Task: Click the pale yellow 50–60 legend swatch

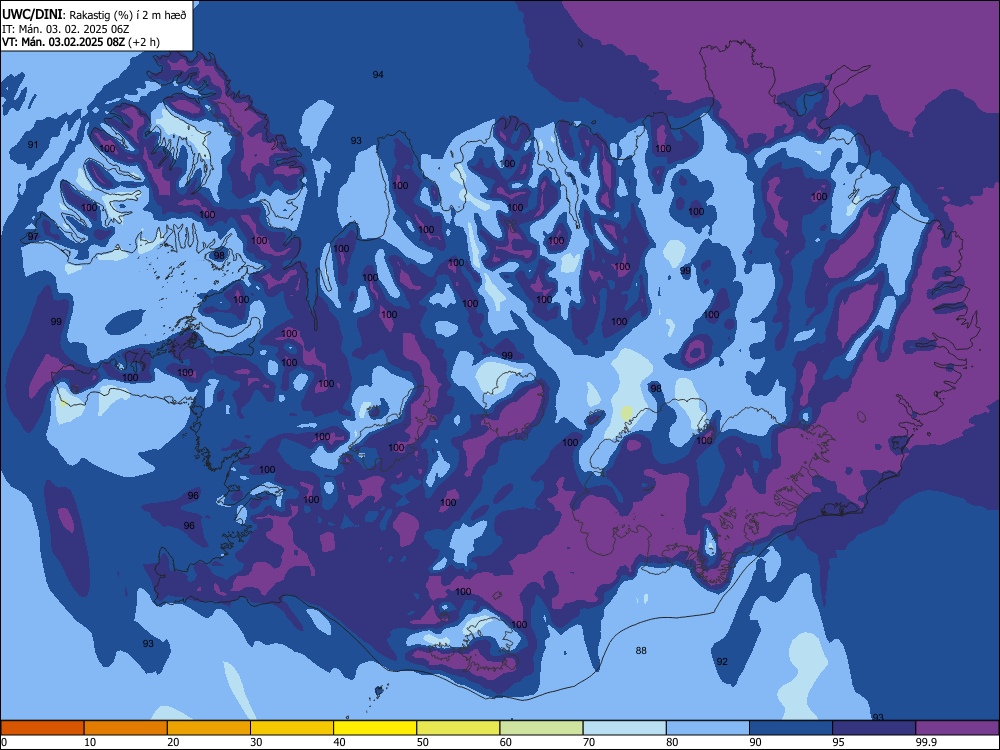Action: (x=458, y=728)
